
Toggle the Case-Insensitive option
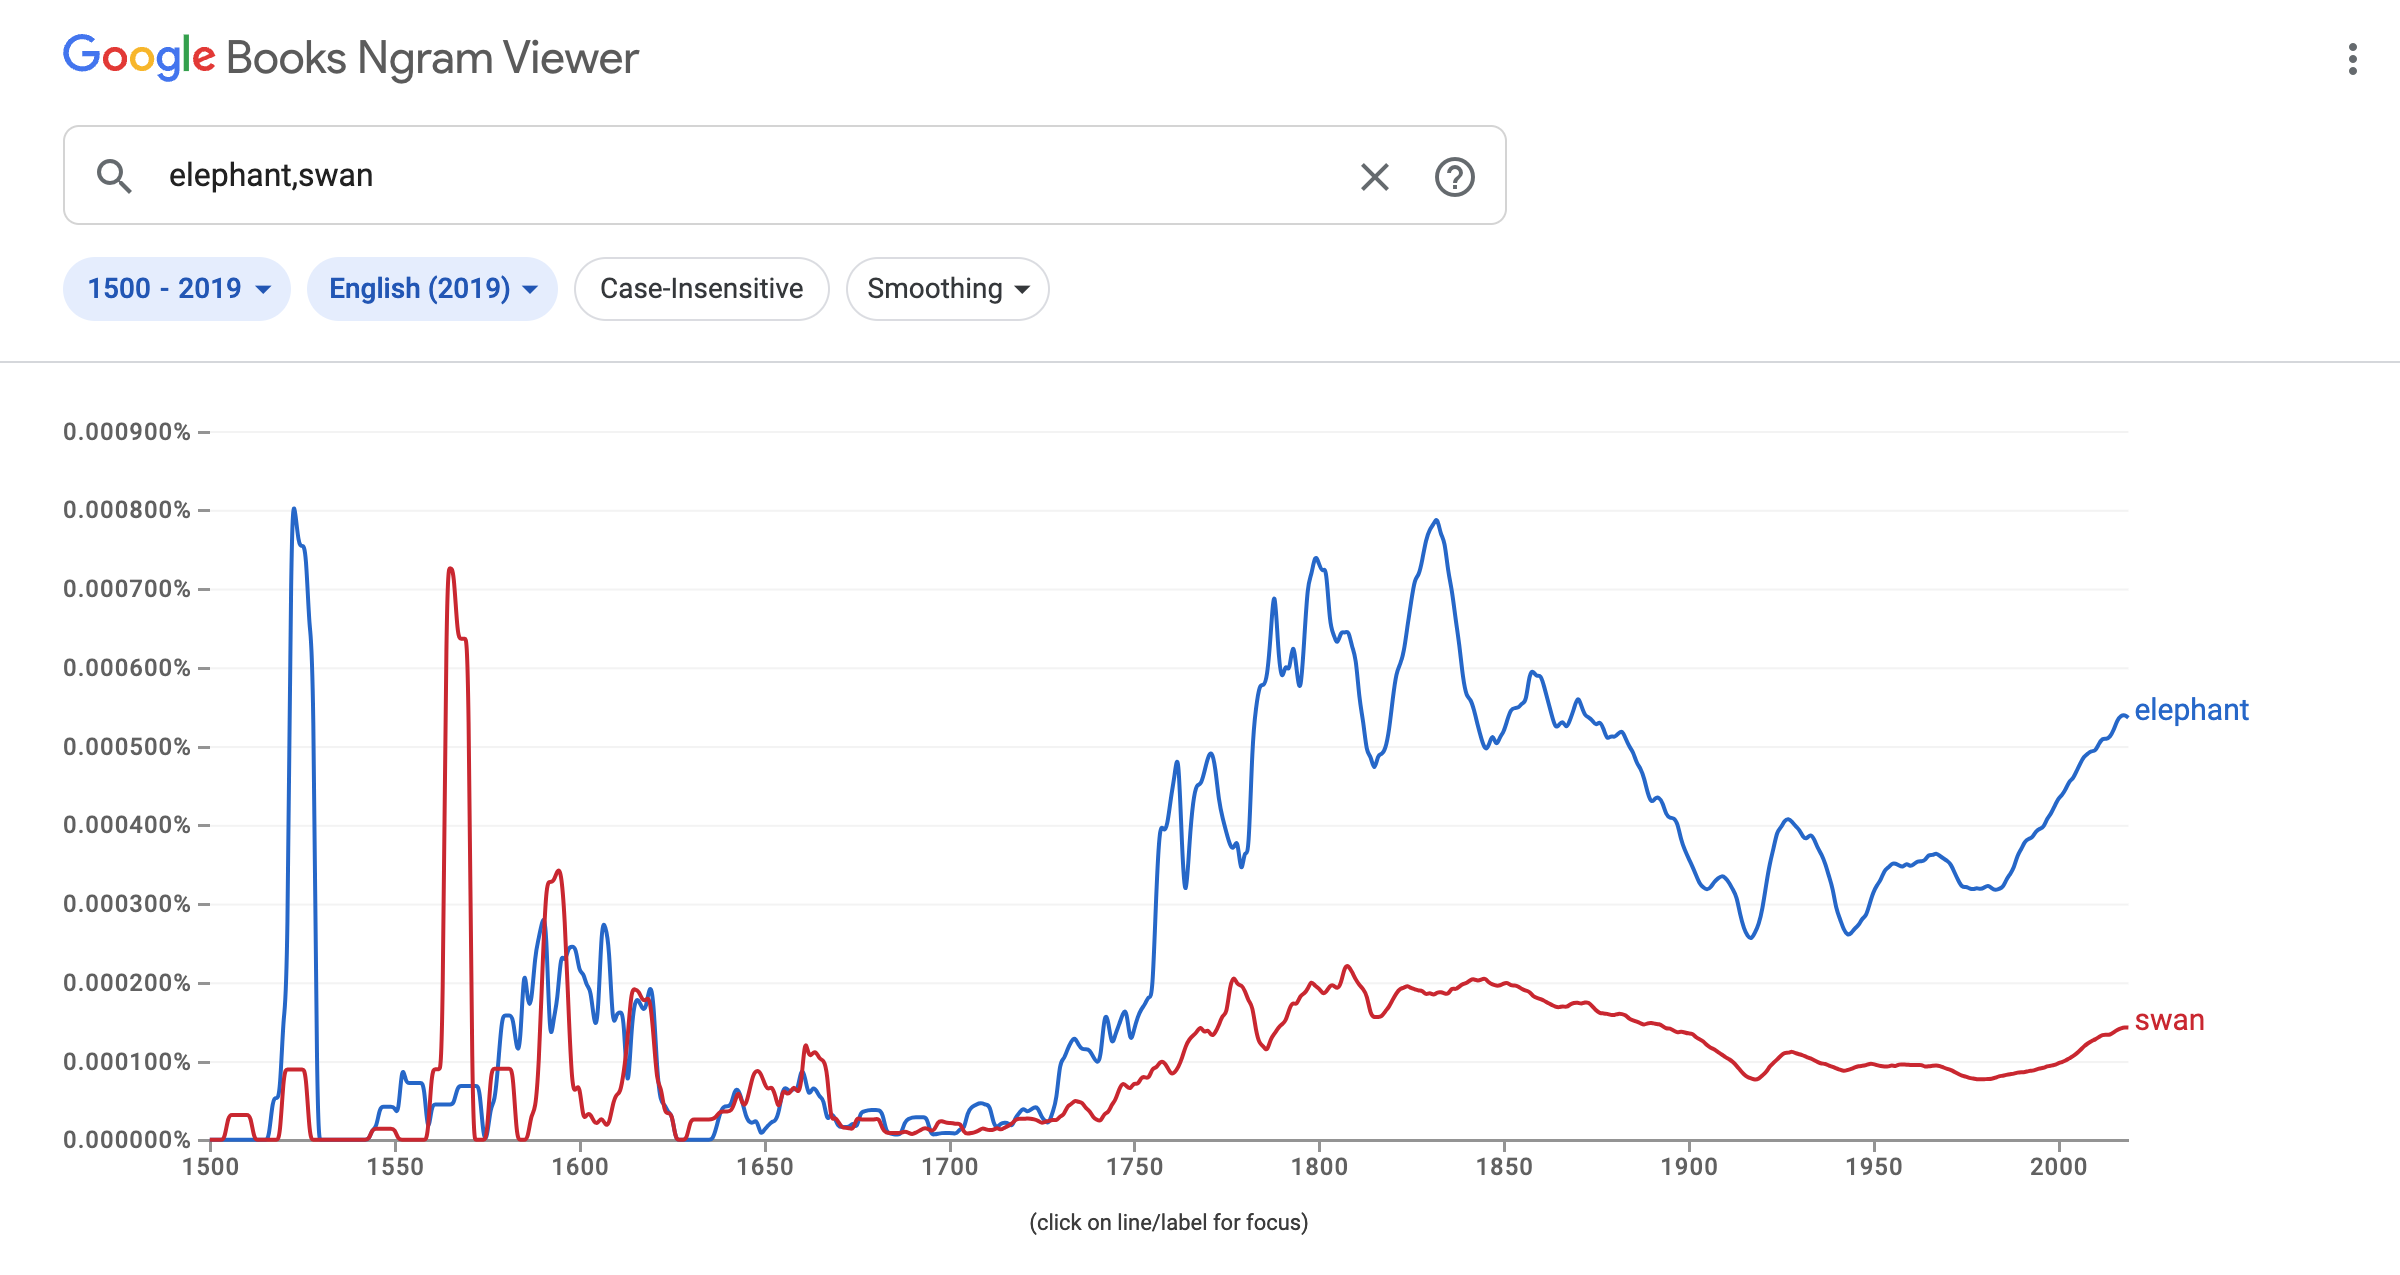[701, 289]
